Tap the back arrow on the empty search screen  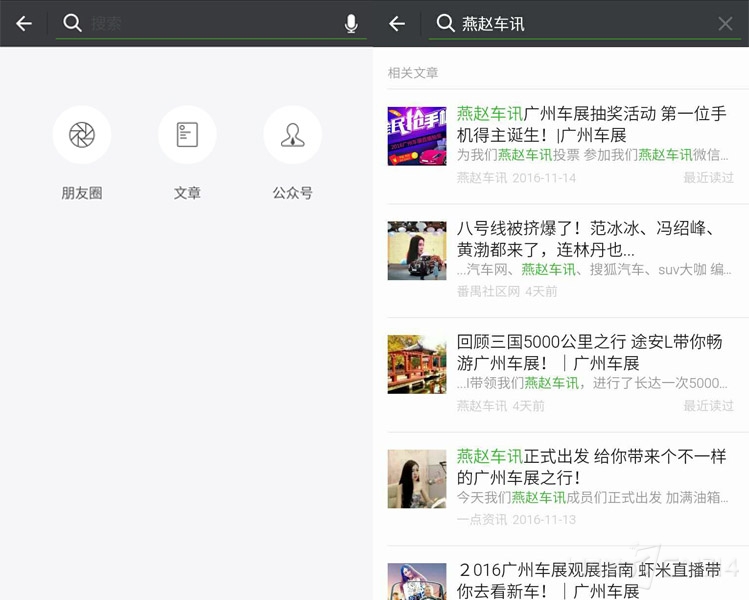pyautogui.click(x=23, y=23)
